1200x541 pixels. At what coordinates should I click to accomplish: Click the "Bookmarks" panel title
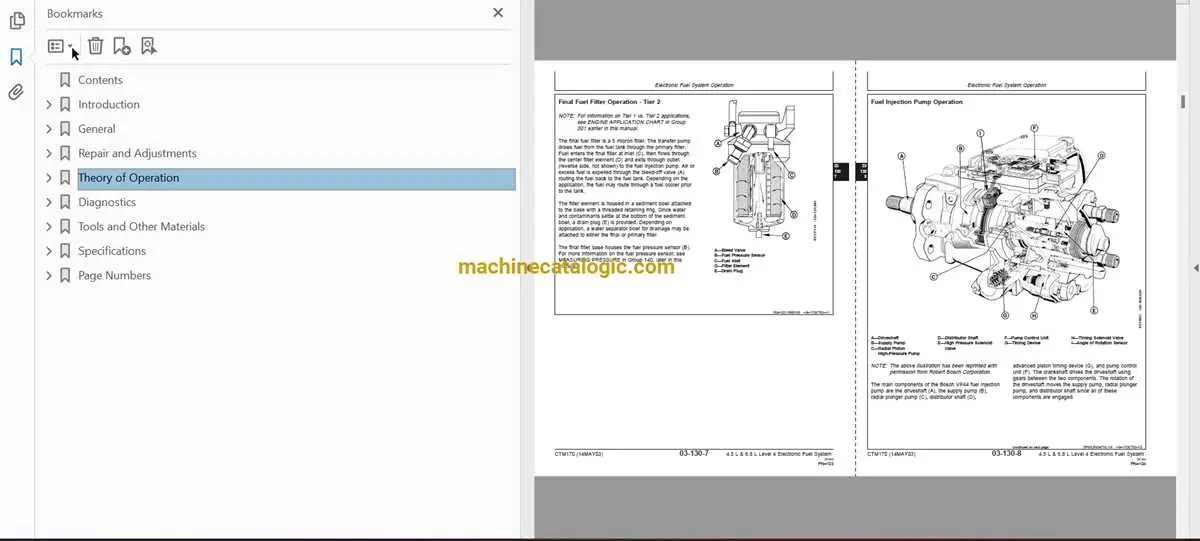coord(75,14)
